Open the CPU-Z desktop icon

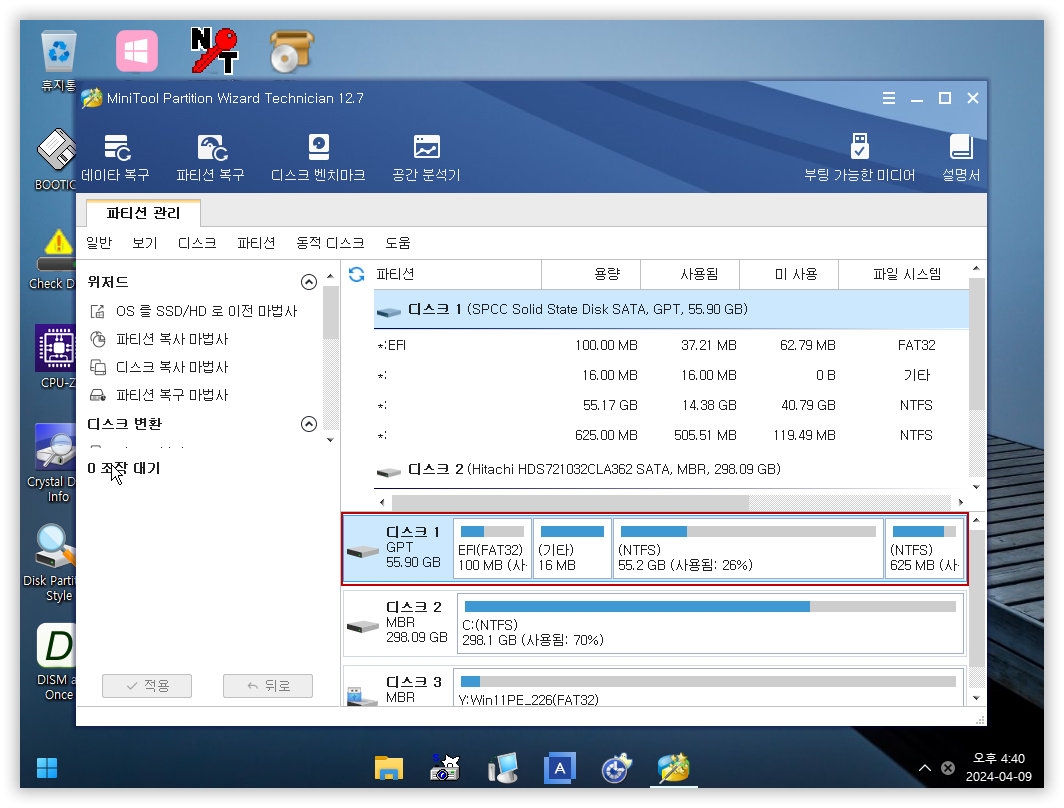pos(57,357)
